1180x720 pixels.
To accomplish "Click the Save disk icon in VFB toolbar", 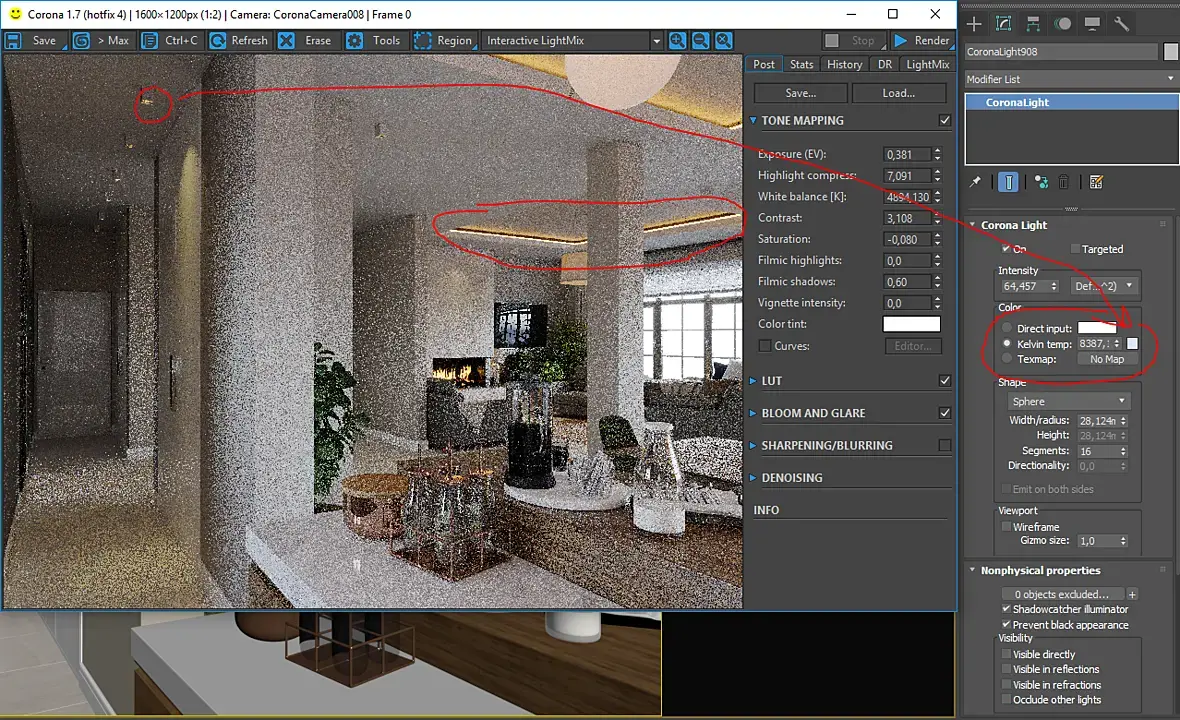I will (13, 41).
